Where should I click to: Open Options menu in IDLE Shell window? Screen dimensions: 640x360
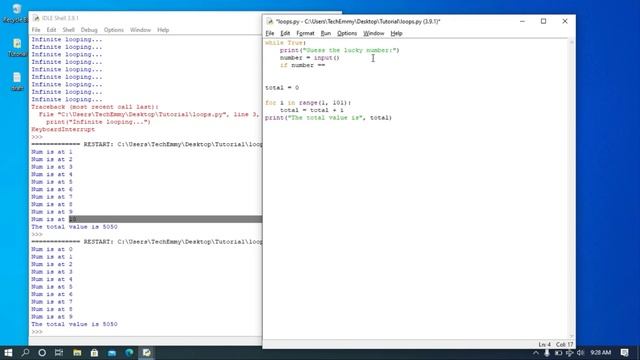[113, 30]
